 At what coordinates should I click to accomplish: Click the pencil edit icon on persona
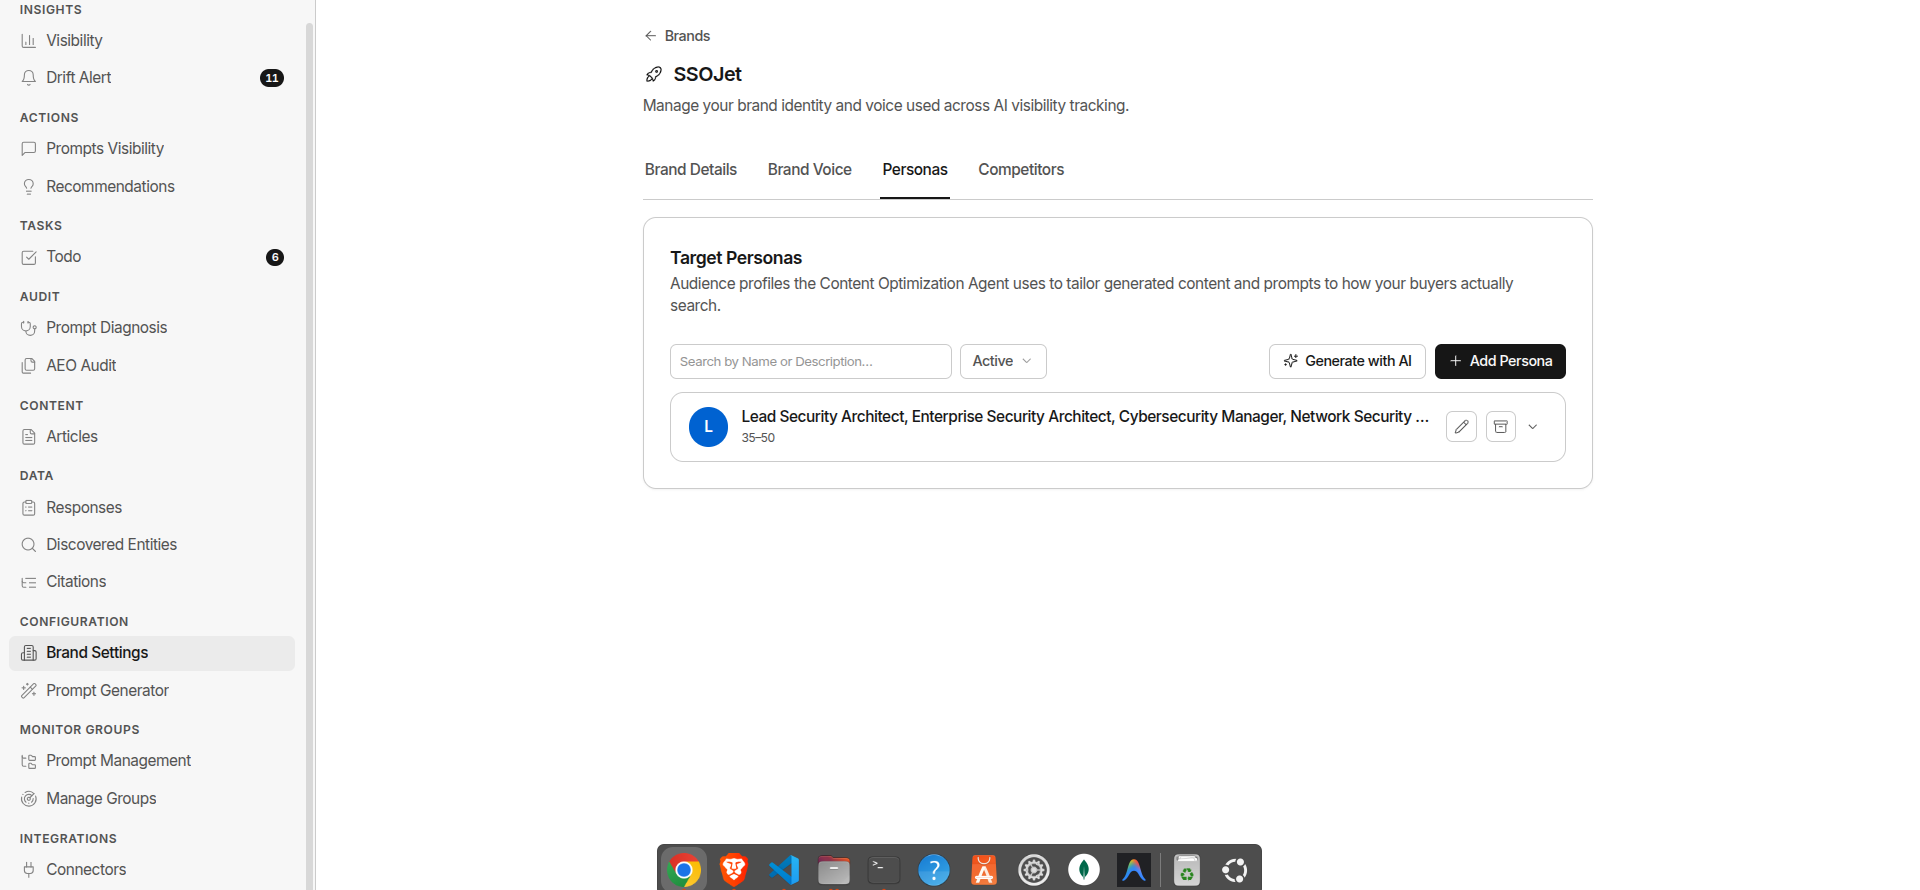pos(1461,427)
